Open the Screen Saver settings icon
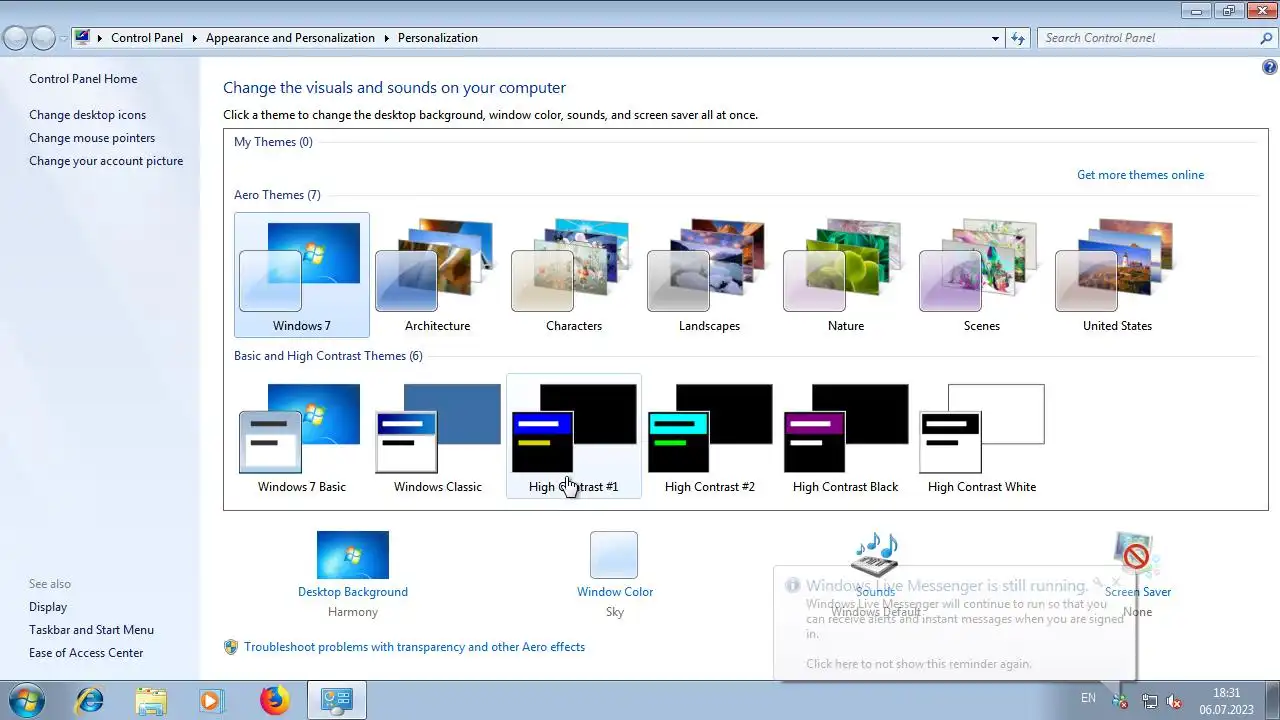This screenshot has width=1280, height=720. [x=1137, y=555]
